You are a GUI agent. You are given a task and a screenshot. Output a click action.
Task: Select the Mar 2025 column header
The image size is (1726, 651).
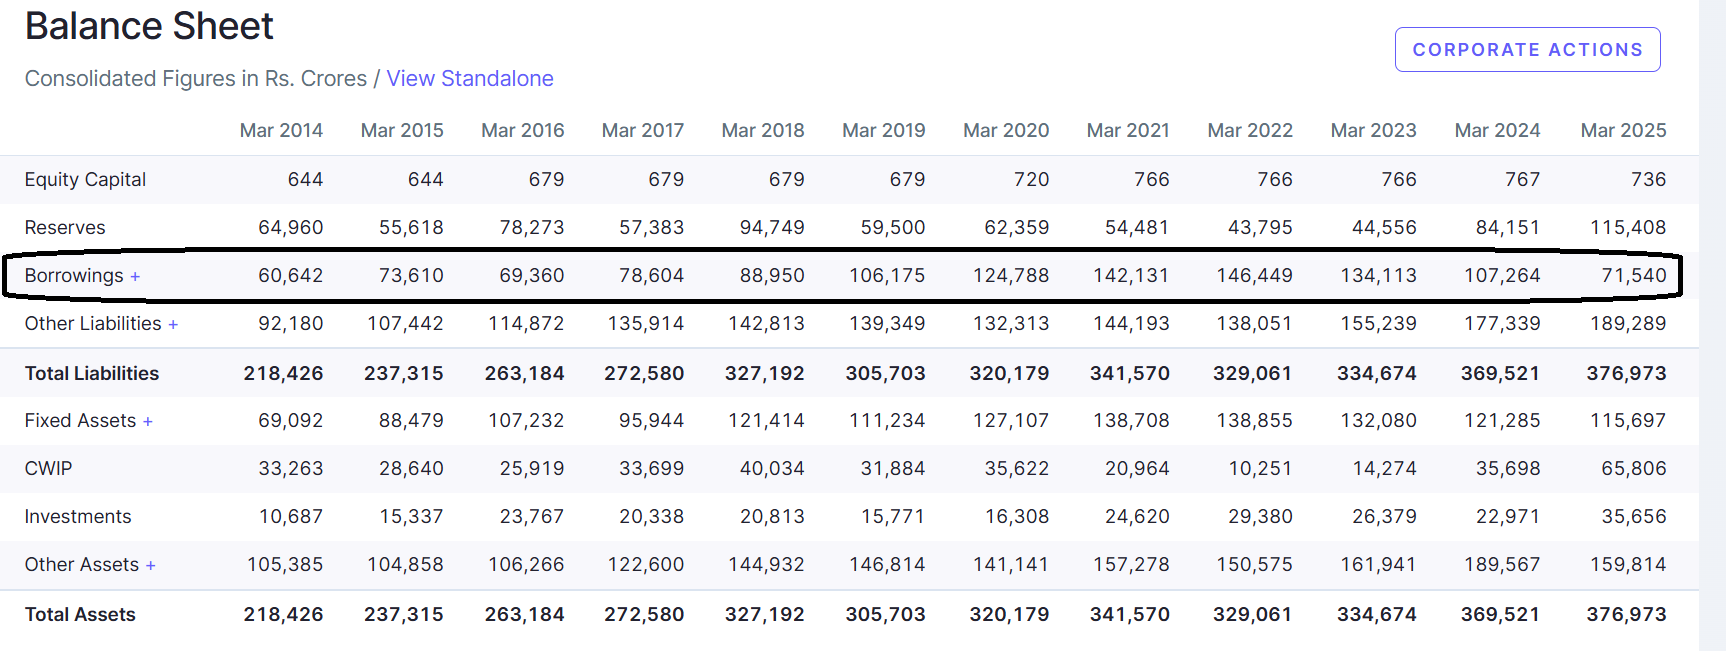pos(1622,131)
